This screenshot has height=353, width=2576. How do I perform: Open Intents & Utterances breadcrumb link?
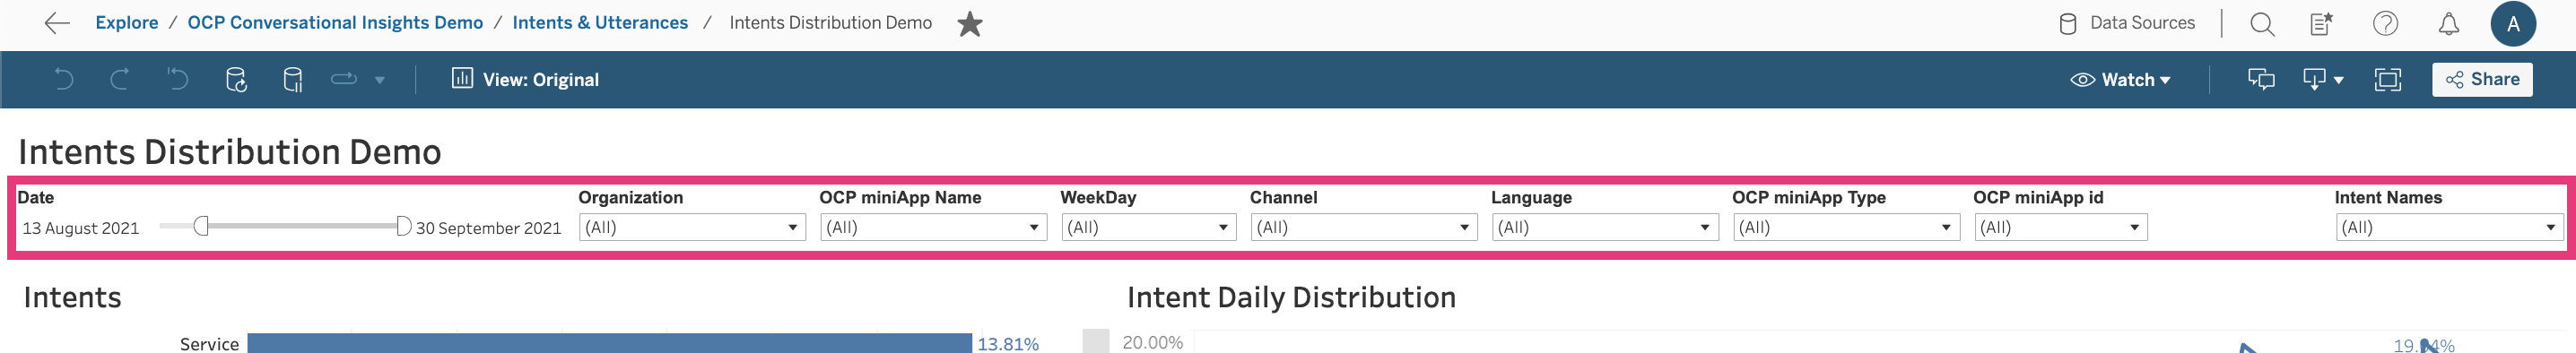[x=600, y=22]
